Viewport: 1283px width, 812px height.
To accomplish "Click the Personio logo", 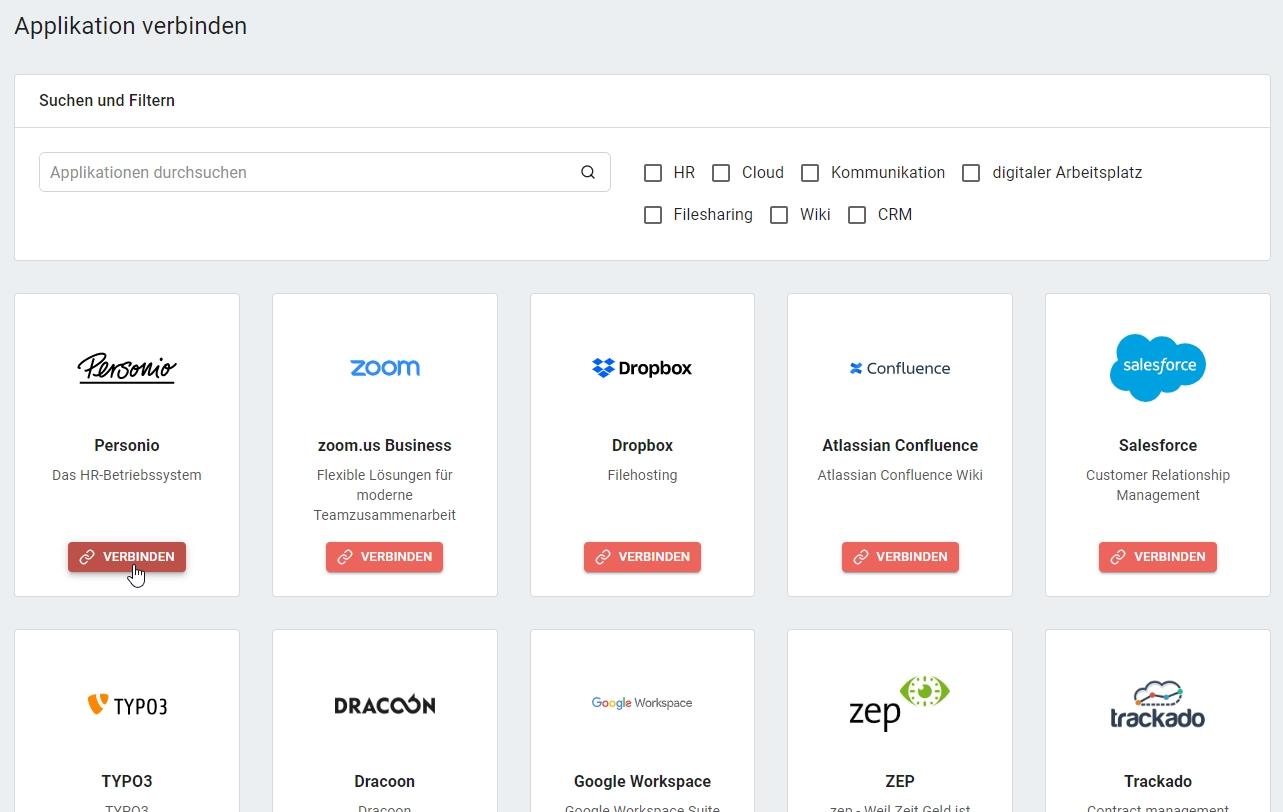I will point(127,368).
